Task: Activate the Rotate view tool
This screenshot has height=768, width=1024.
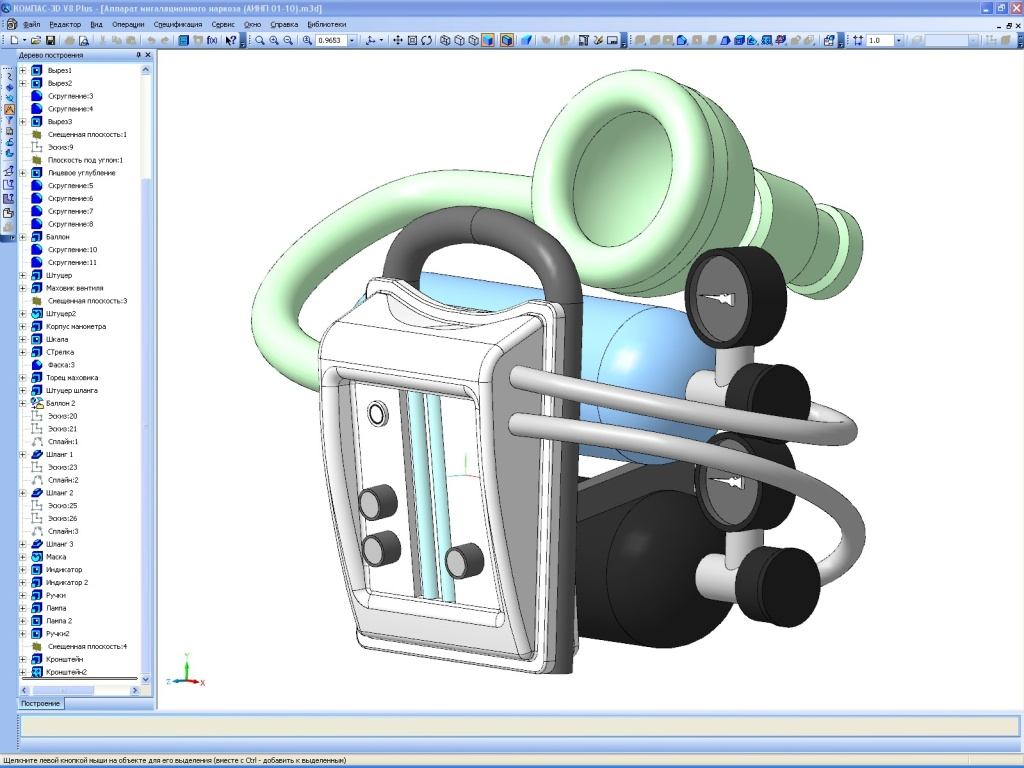Action: tap(427, 41)
